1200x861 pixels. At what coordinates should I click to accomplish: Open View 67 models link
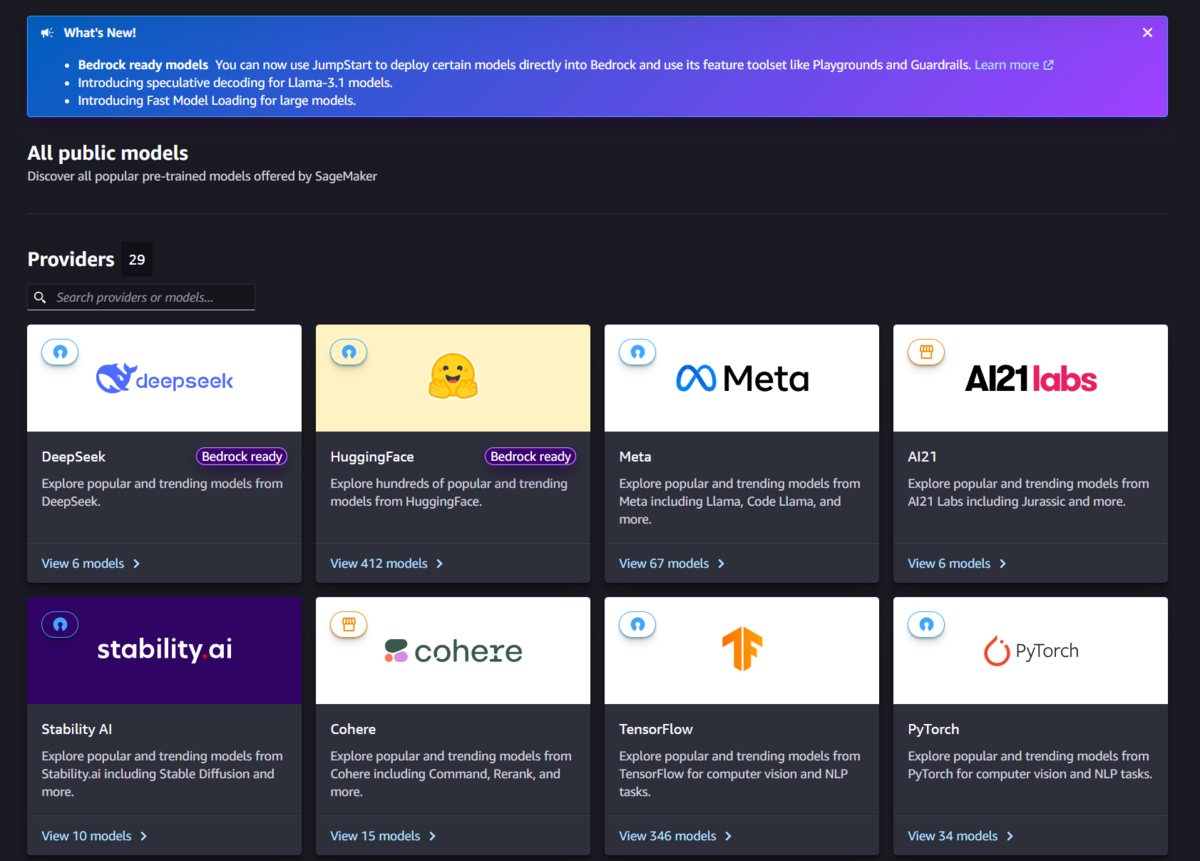tap(664, 563)
